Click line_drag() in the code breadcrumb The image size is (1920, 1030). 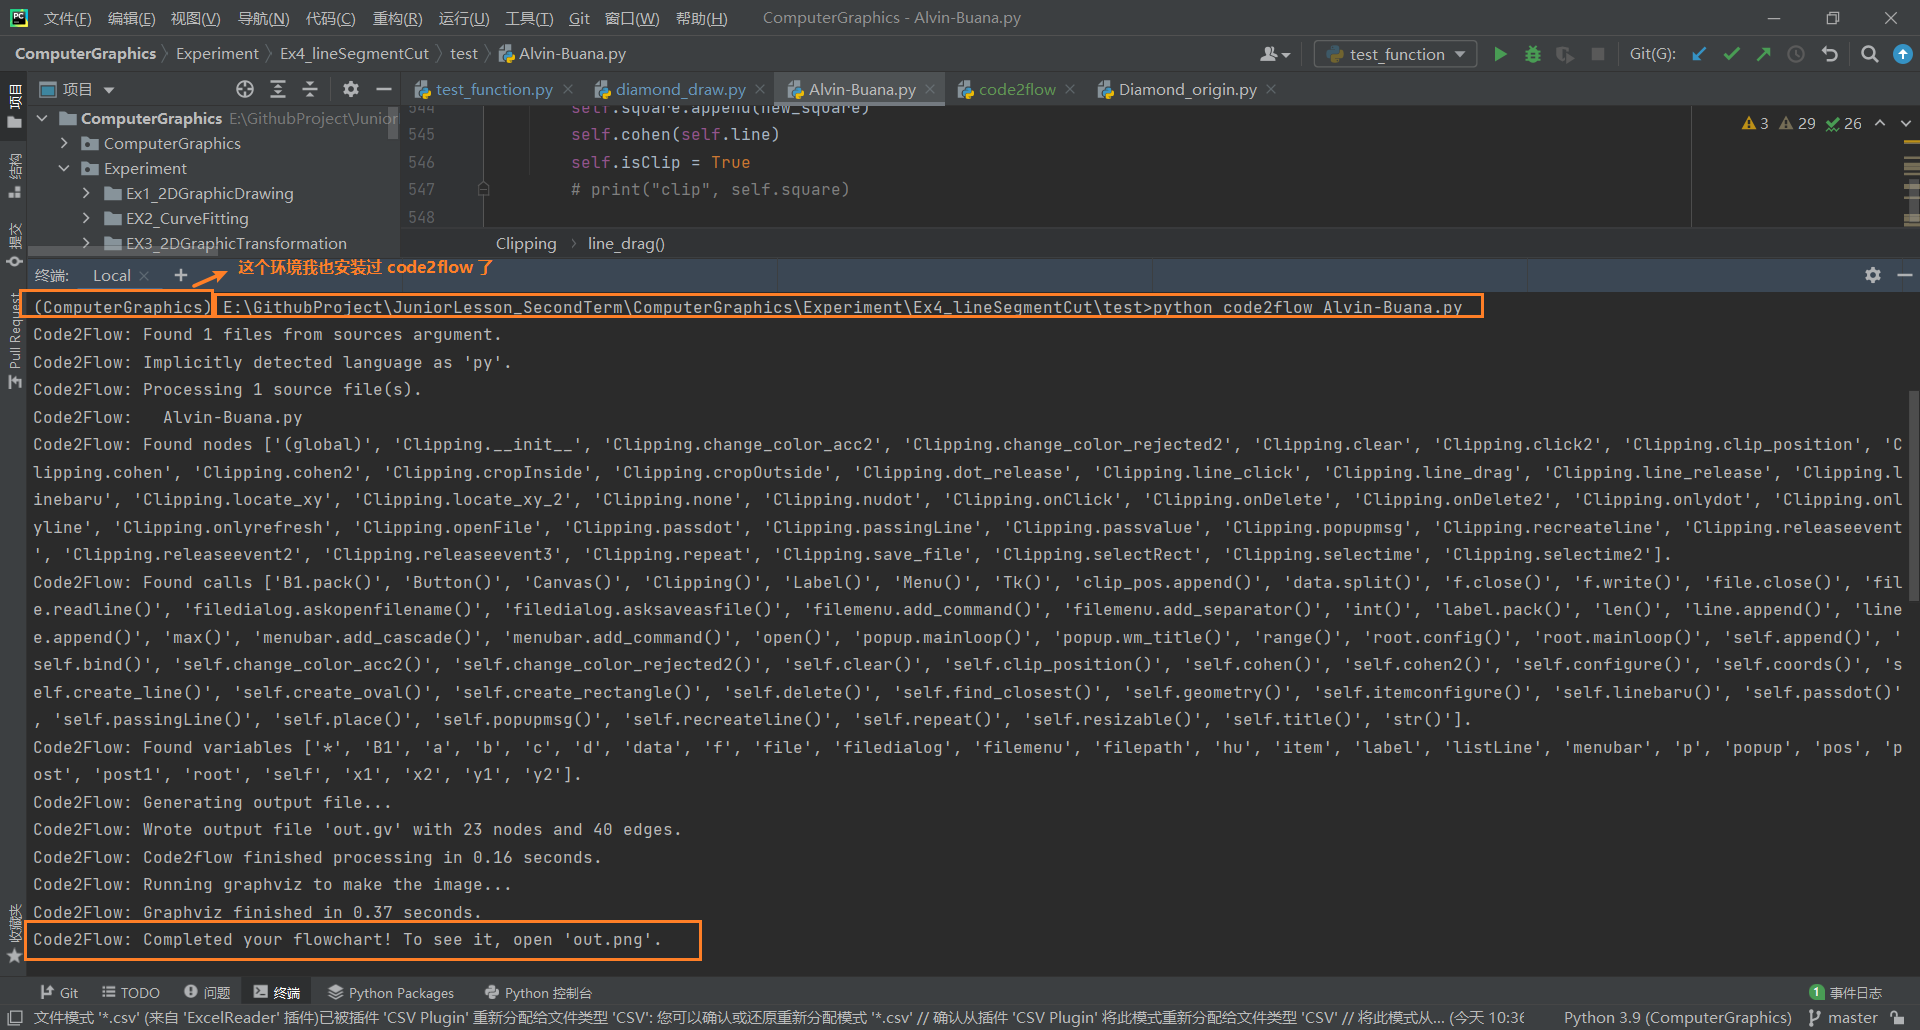626,243
